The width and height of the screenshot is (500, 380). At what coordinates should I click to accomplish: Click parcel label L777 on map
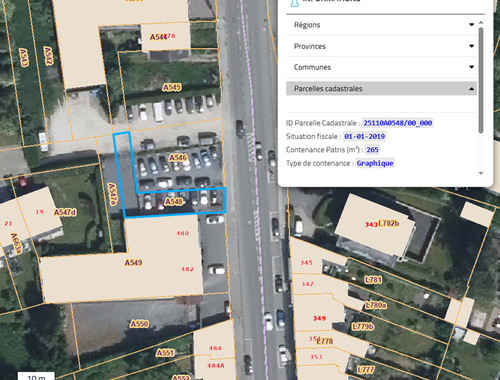366,370
